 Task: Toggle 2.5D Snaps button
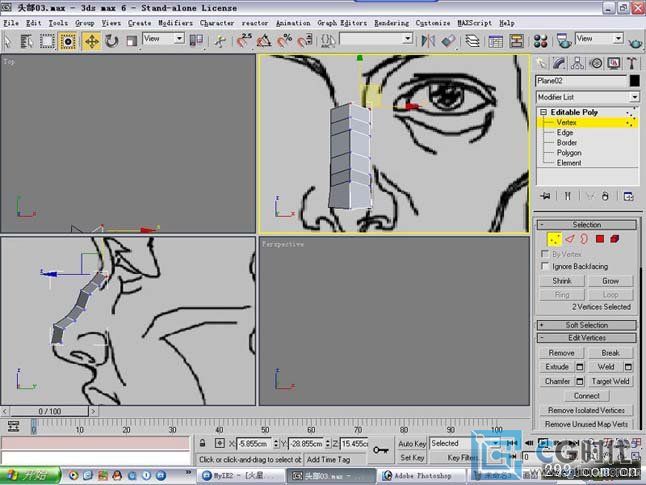[x=244, y=41]
